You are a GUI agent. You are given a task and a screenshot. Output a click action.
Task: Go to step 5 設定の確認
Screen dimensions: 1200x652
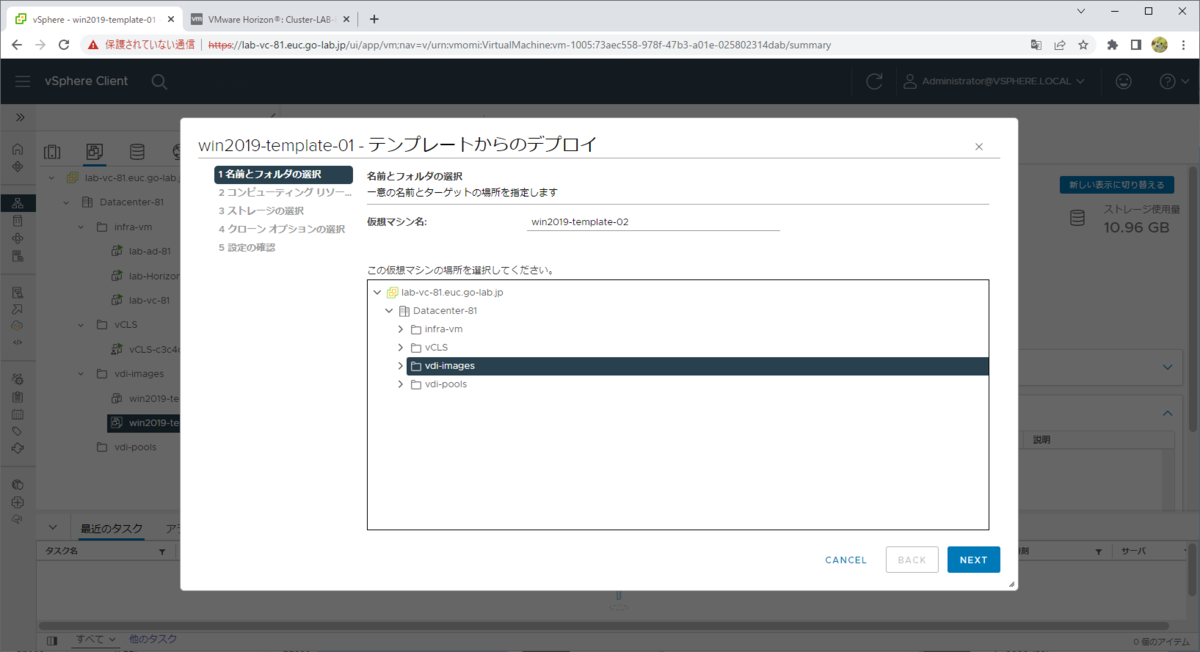tap(247, 247)
